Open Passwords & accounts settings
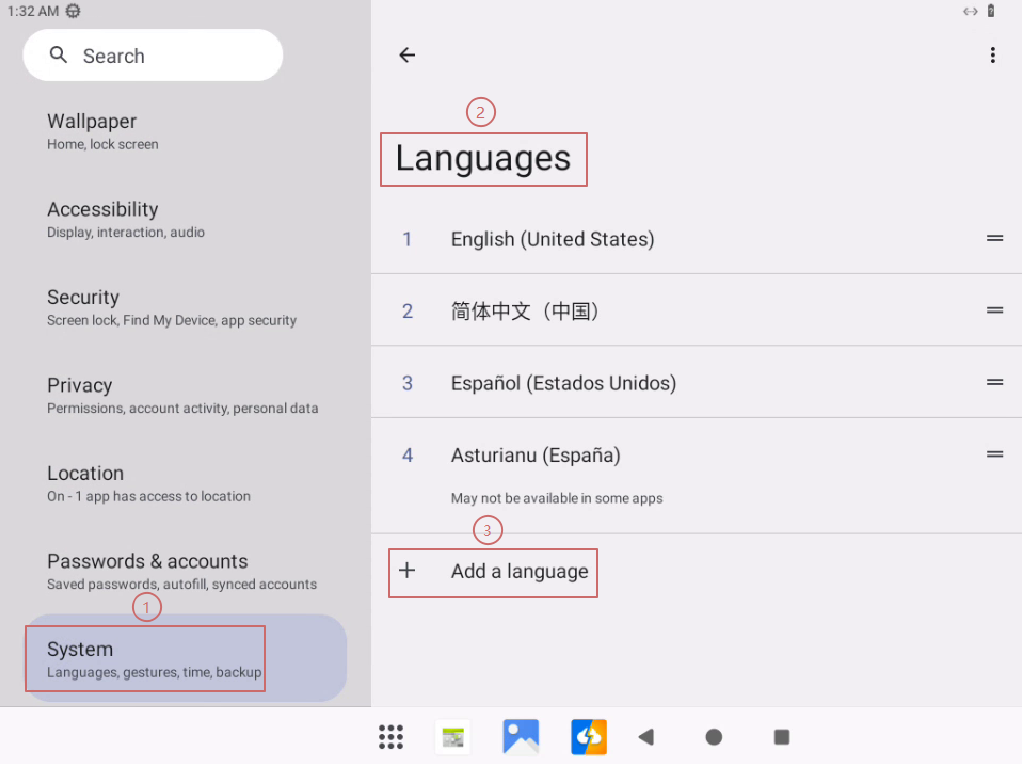 (147, 571)
